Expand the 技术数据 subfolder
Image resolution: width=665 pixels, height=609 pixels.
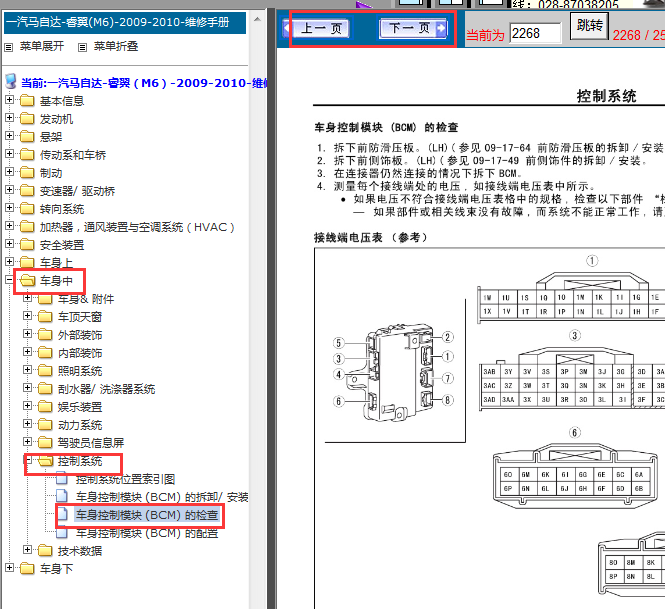point(28,550)
